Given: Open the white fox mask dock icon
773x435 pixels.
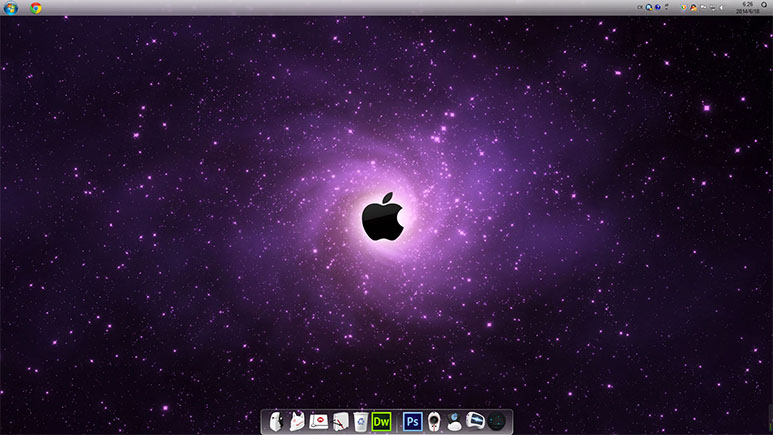Looking at the screenshot, I should coord(297,422).
